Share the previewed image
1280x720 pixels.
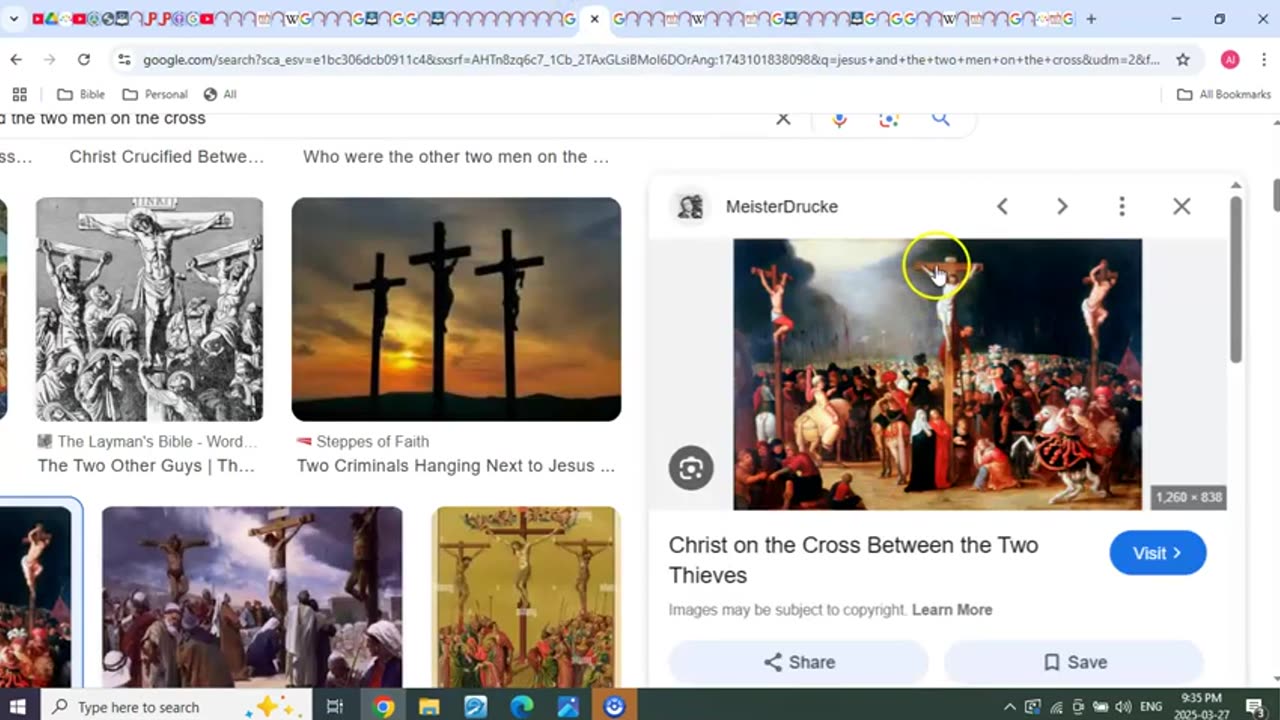(799, 662)
